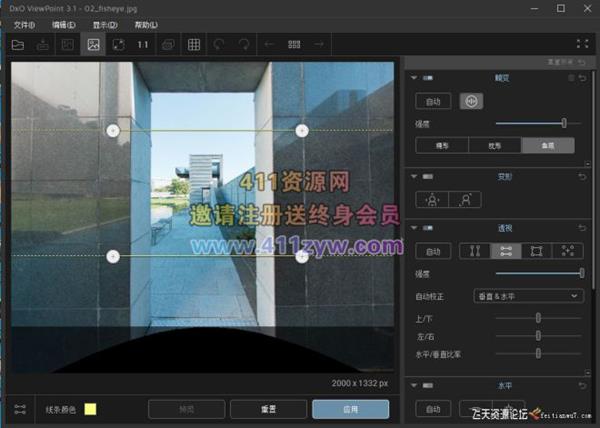
Task: Reset the distortion panel settings
Action: pyautogui.click(x=582, y=77)
